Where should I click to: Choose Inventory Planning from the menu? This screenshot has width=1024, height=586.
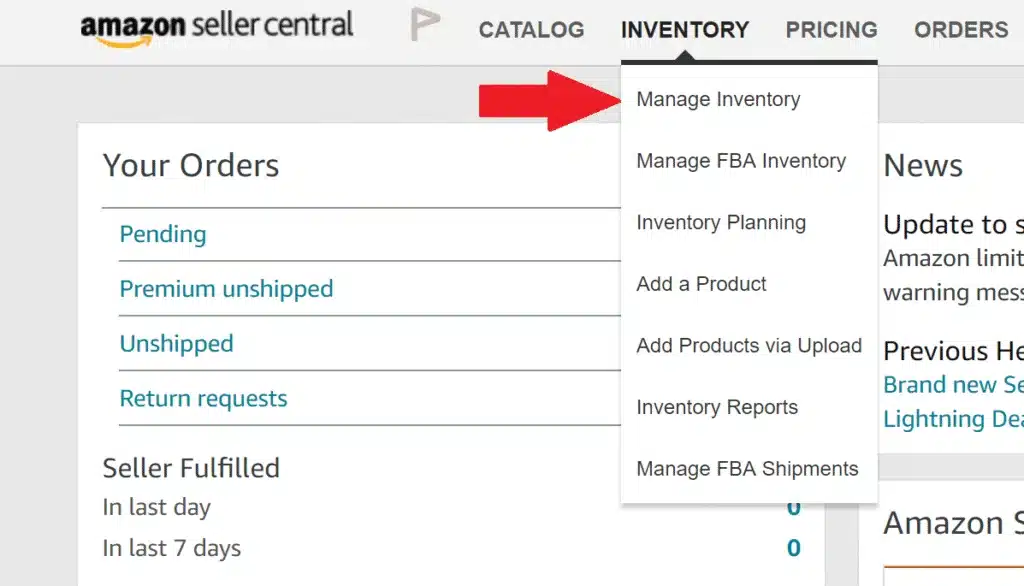tap(721, 222)
